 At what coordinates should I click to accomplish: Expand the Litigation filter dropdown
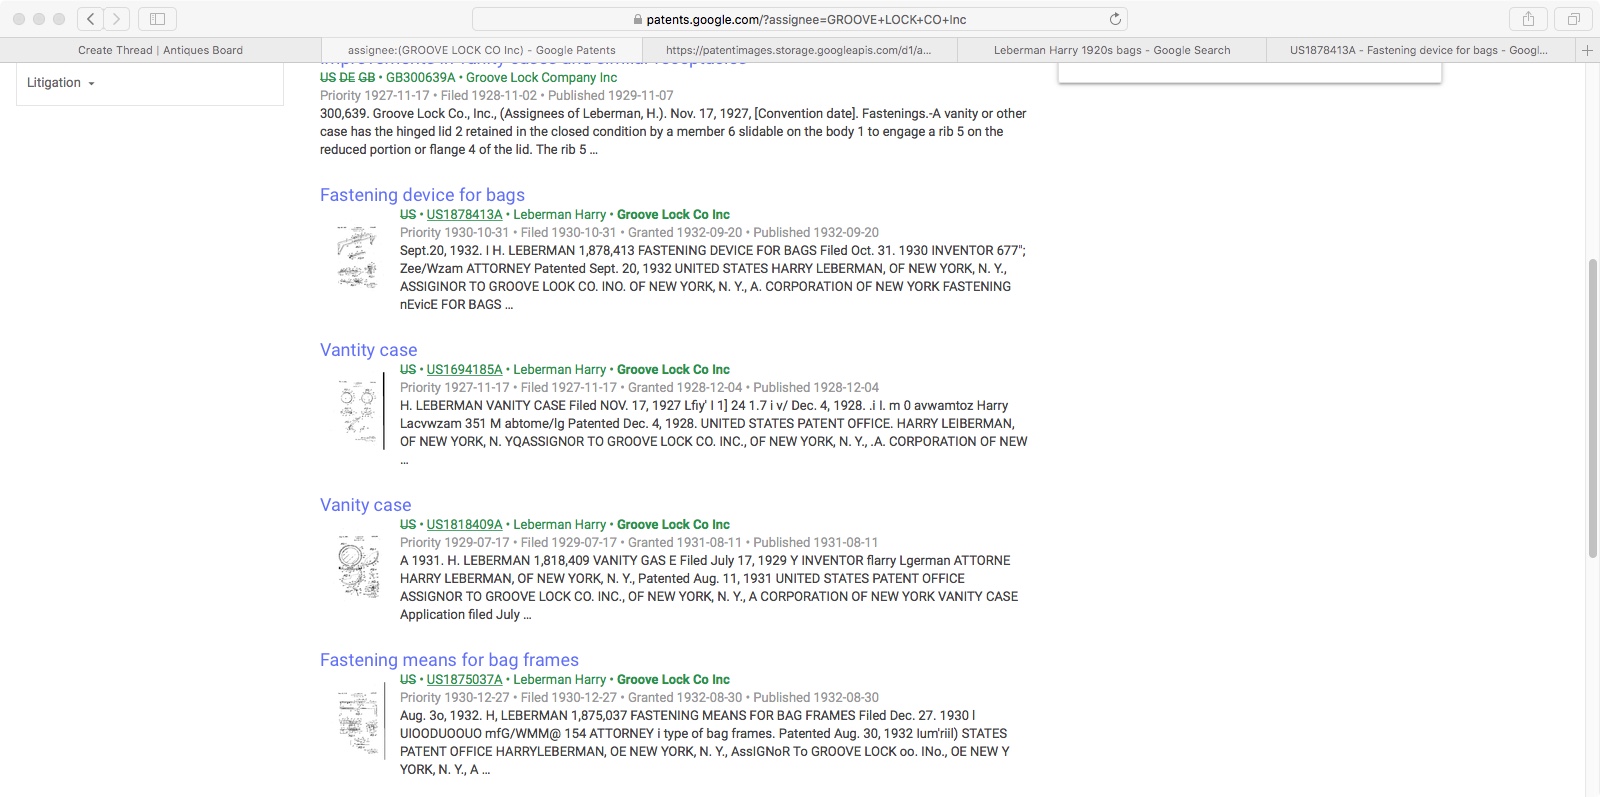60,83
